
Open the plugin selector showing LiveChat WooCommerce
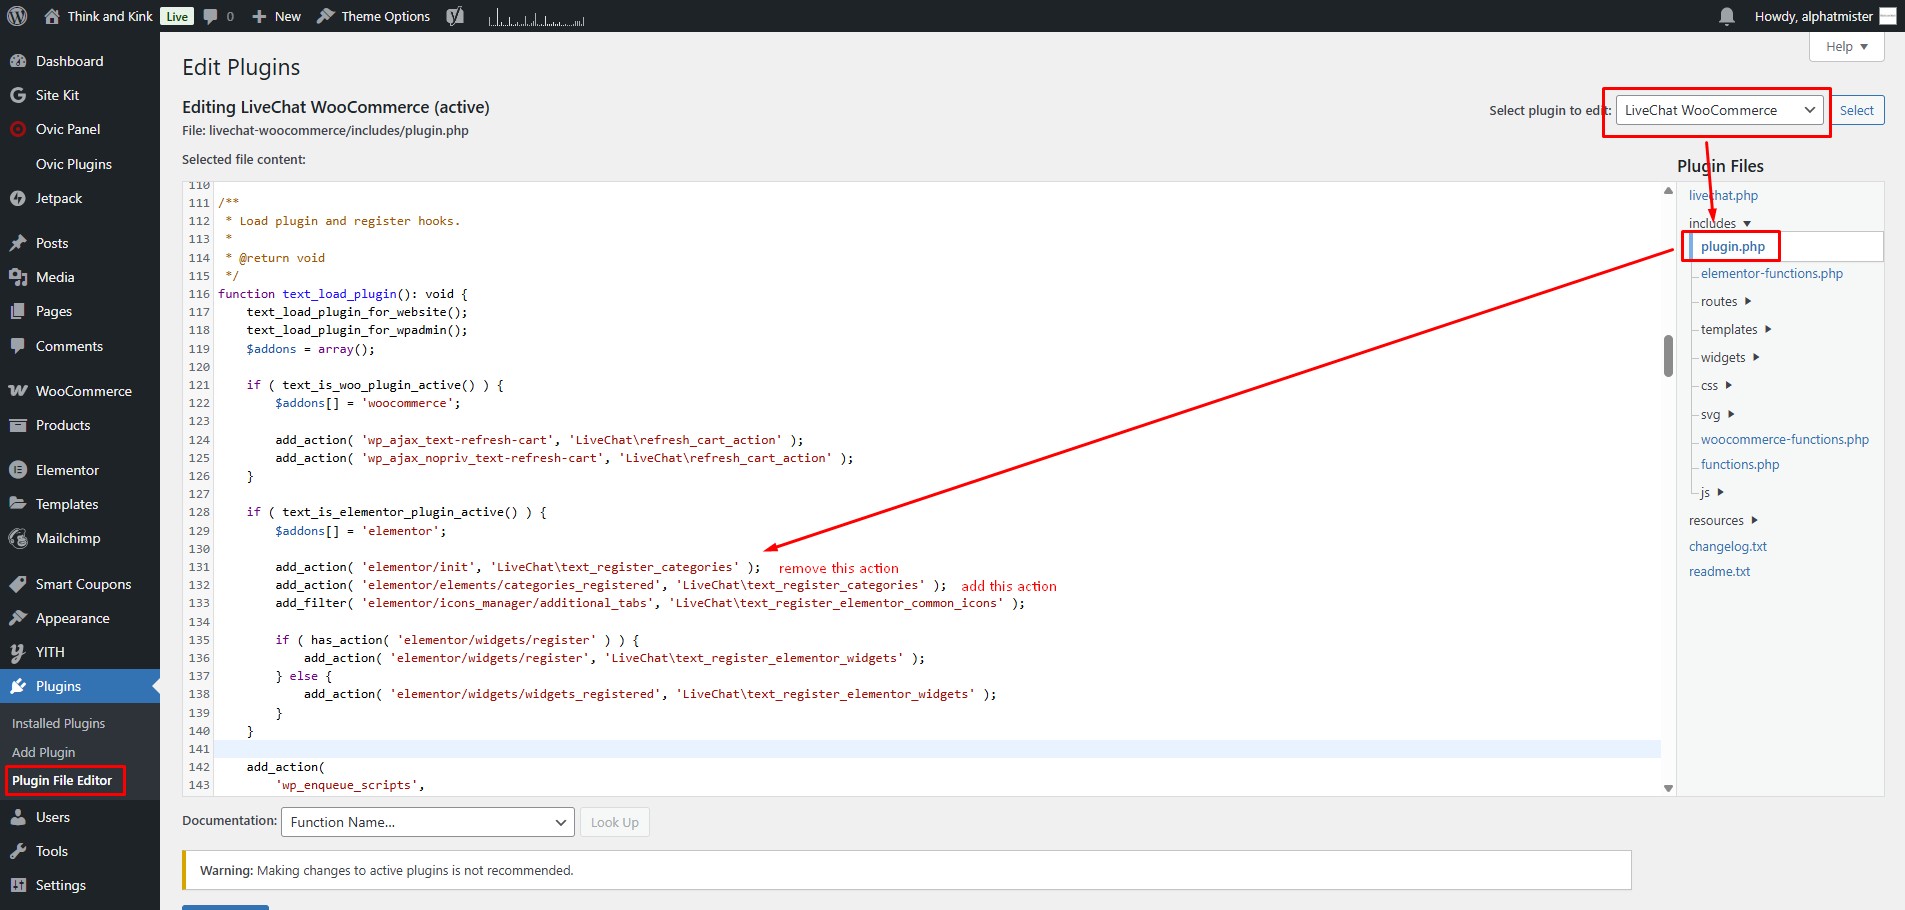tap(1719, 110)
